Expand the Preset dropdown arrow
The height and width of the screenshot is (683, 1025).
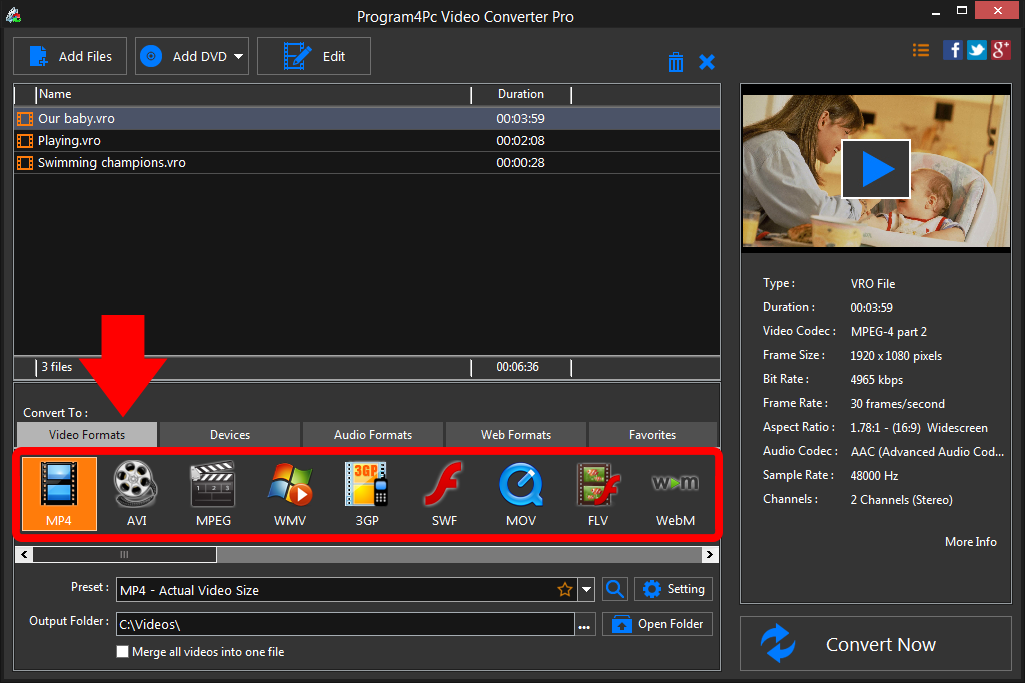[587, 590]
